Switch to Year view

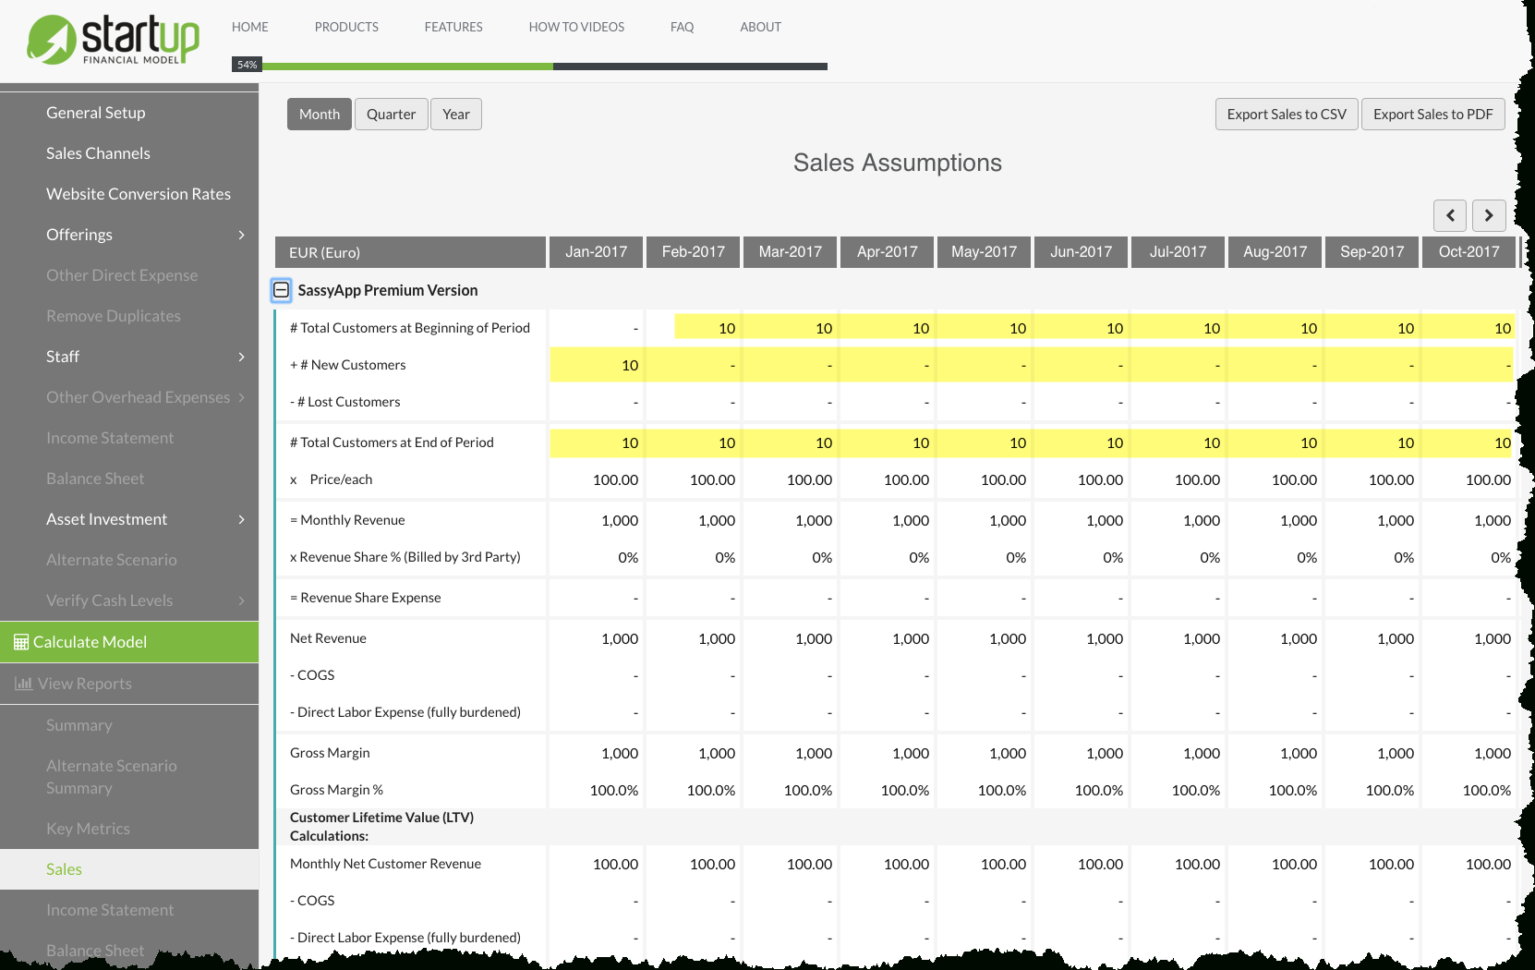click(x=456, y=114)
